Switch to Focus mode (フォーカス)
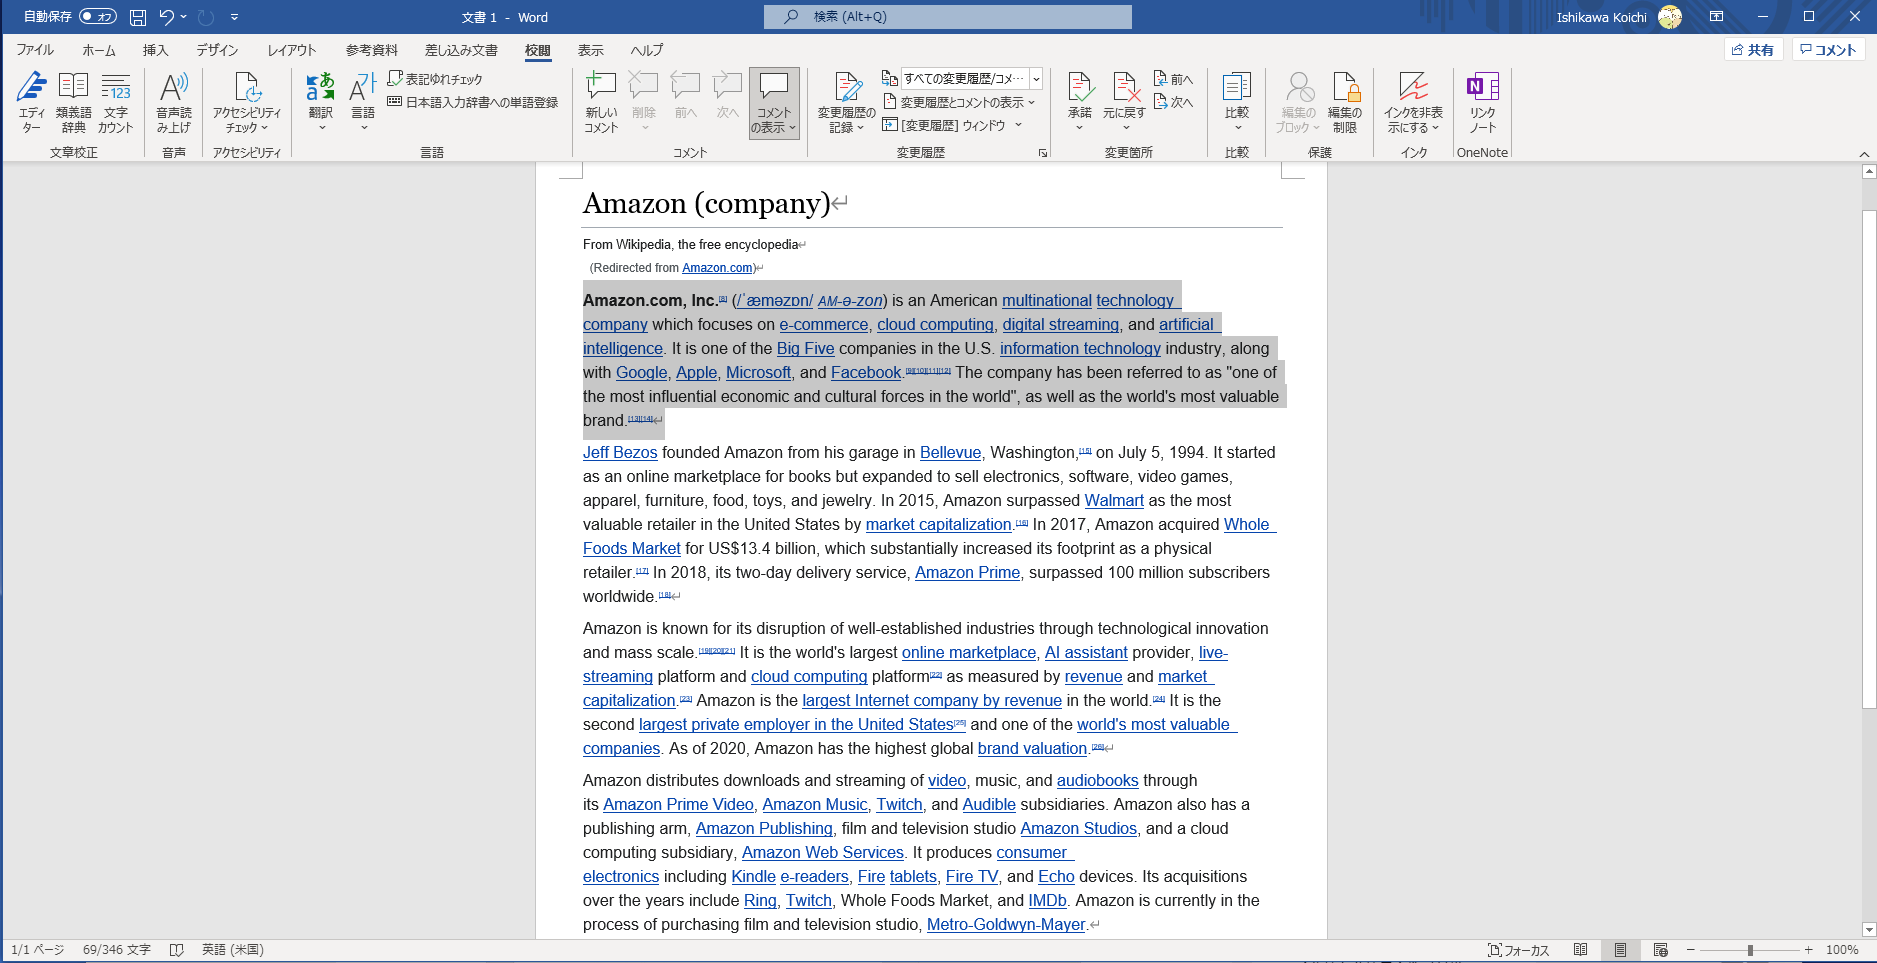1877x963 pixels. tap(1518, 950)
